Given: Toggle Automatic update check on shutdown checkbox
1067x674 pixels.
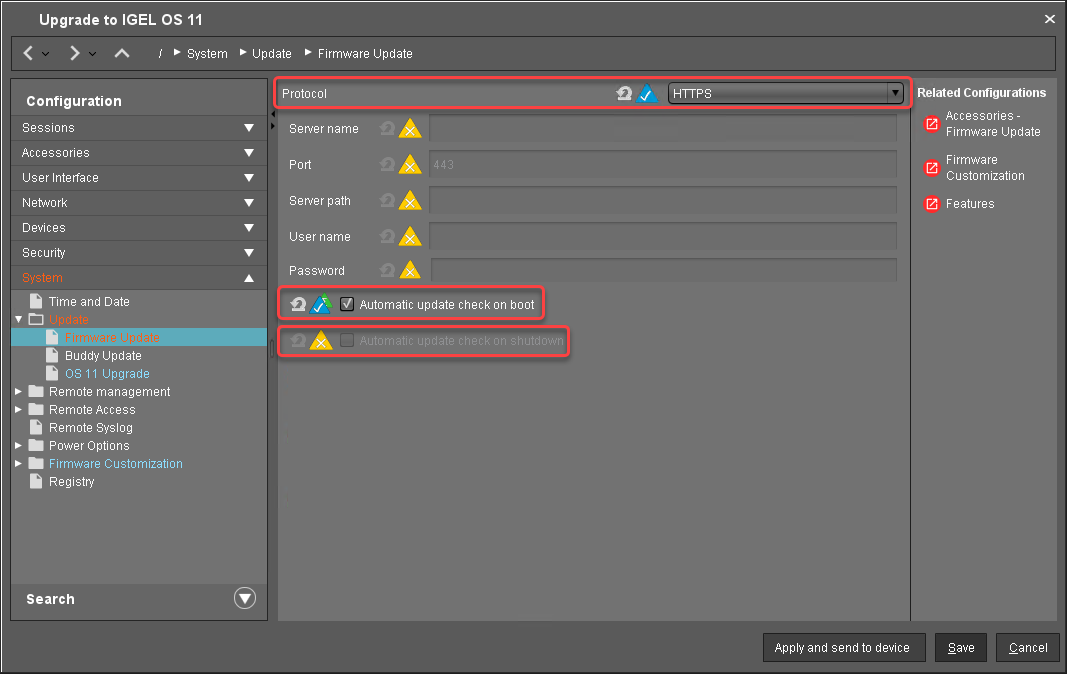Looking at the screenshot, I should click(x=347, y=341).
